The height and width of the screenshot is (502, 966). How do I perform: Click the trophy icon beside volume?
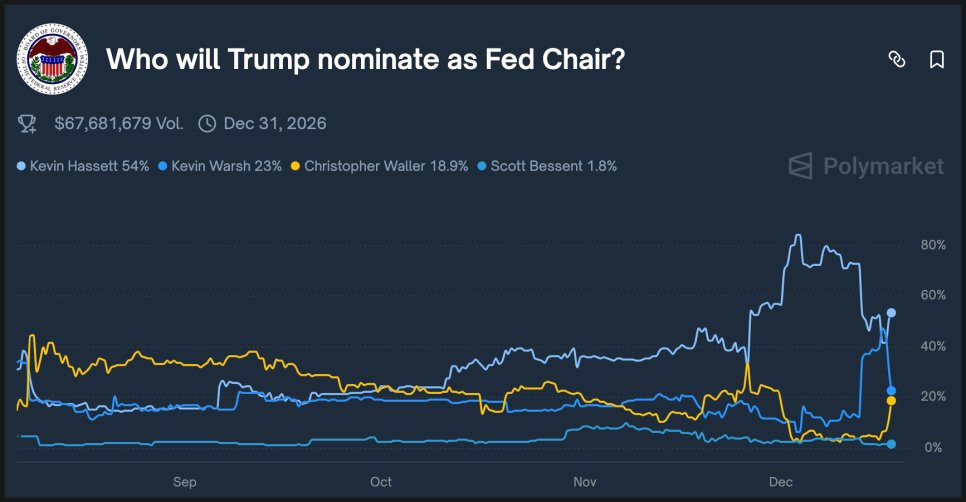tap(28, 124)
